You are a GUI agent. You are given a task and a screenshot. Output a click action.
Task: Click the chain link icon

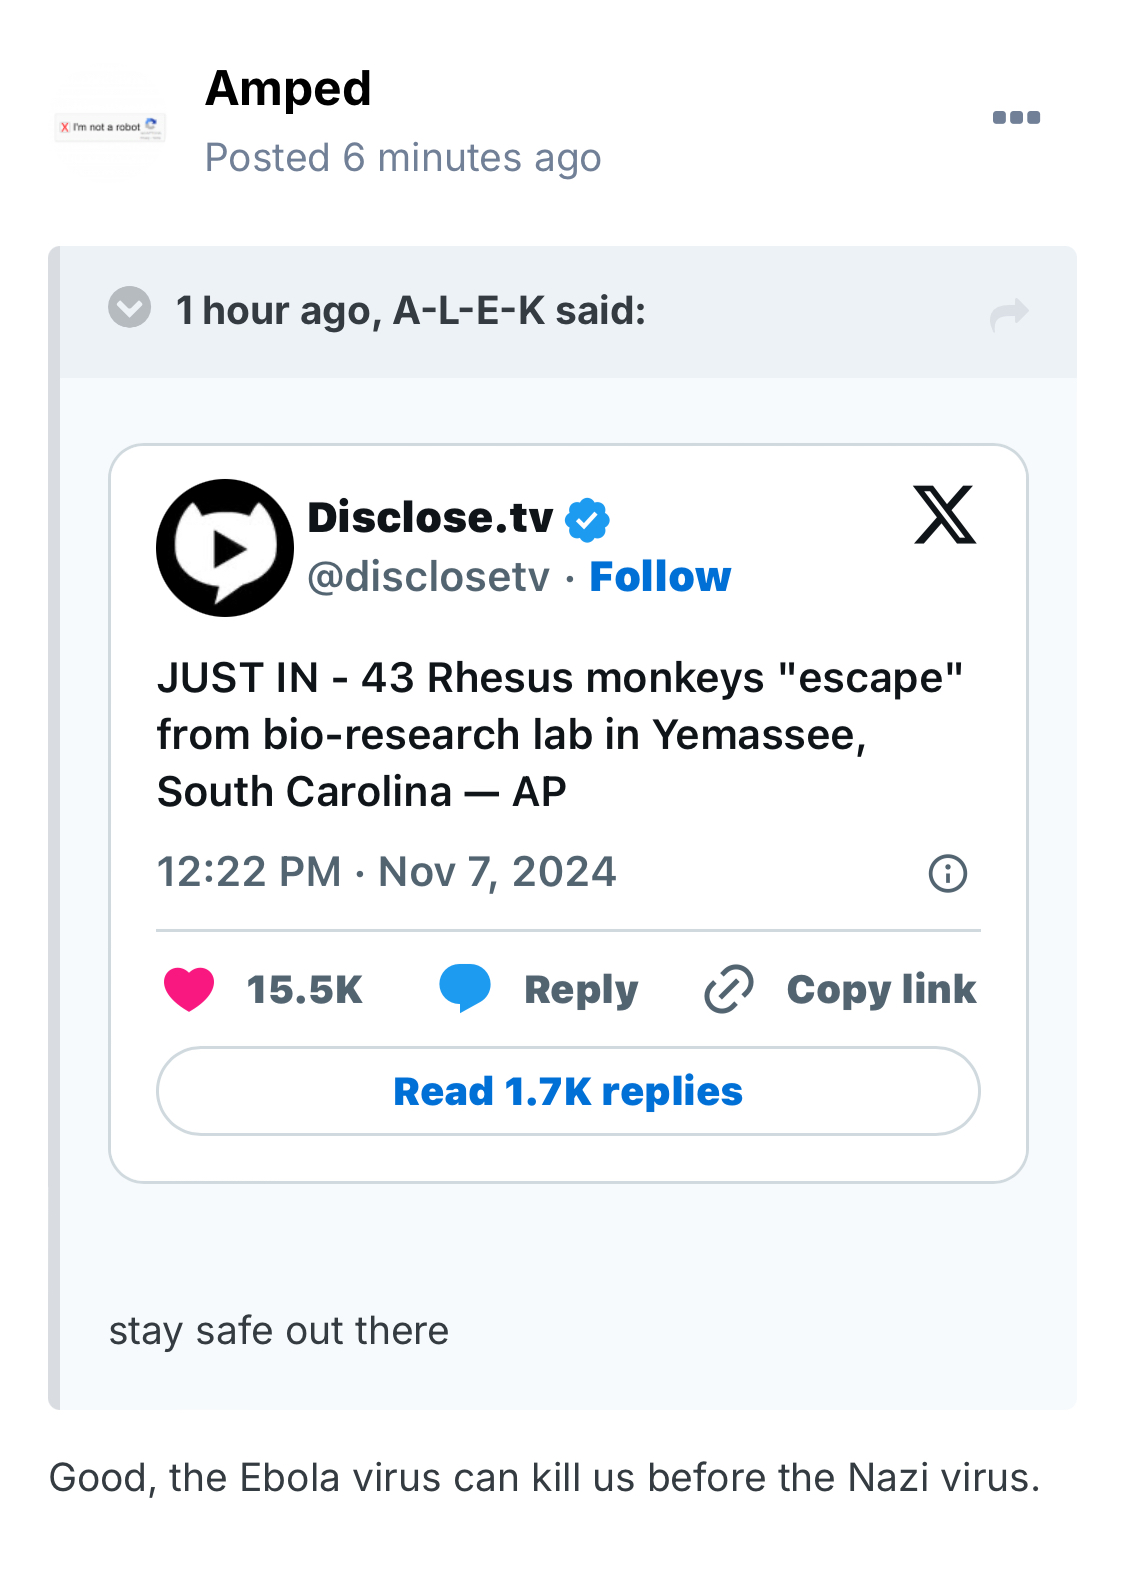pyautogui.click(x=729, y=990)
